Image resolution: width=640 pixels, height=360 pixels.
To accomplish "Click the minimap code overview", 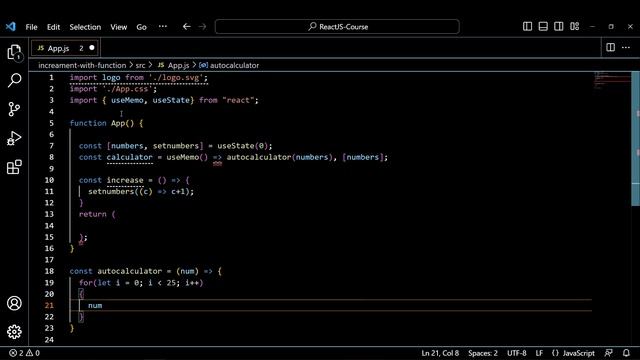I will (611, 81).
